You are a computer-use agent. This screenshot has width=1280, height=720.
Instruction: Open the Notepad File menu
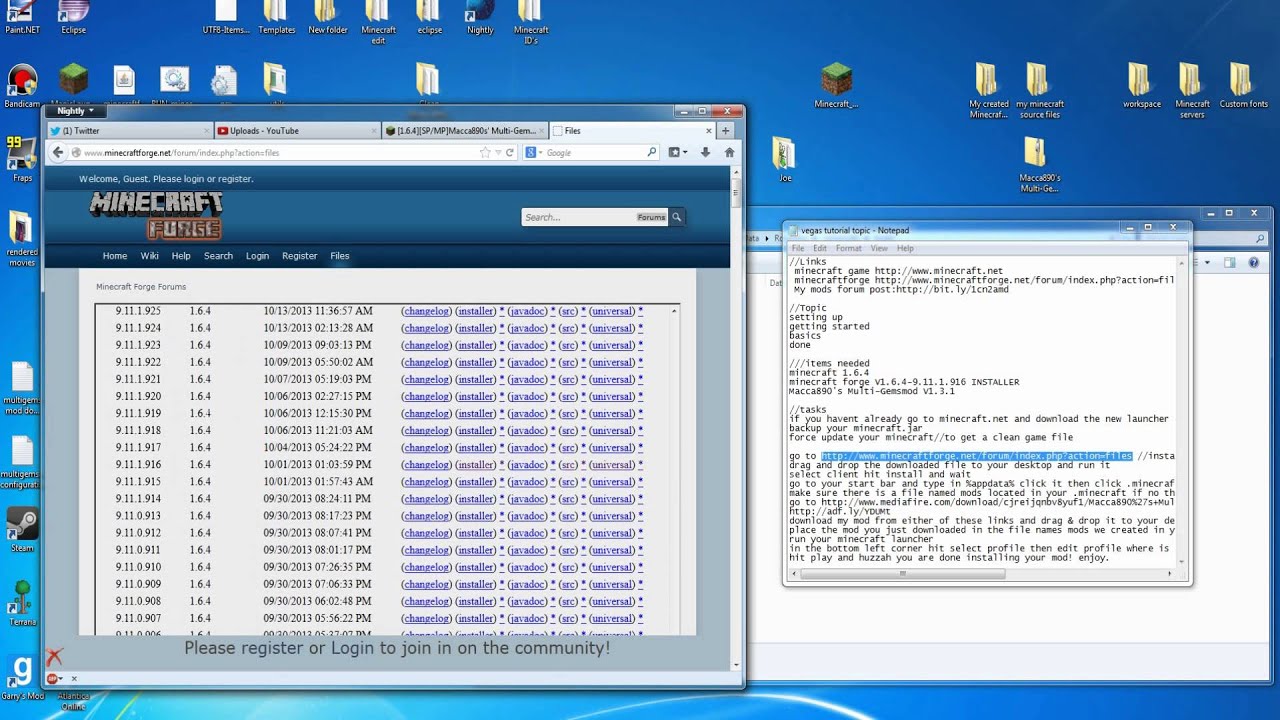[798, 248]
